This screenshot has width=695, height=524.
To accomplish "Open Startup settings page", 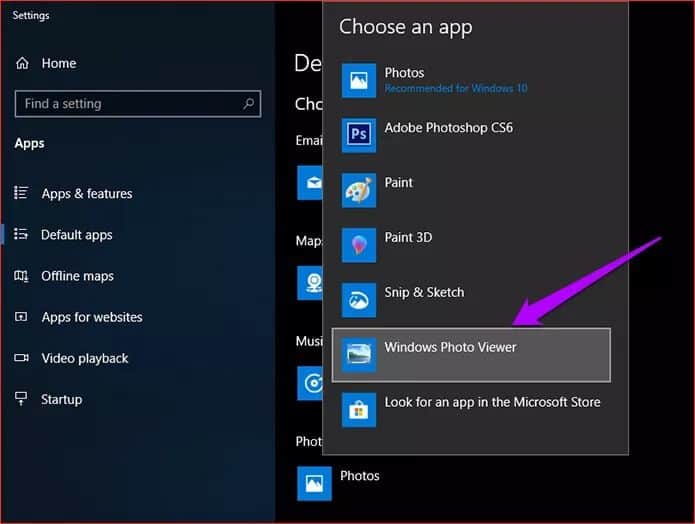I will click(62, 399).
